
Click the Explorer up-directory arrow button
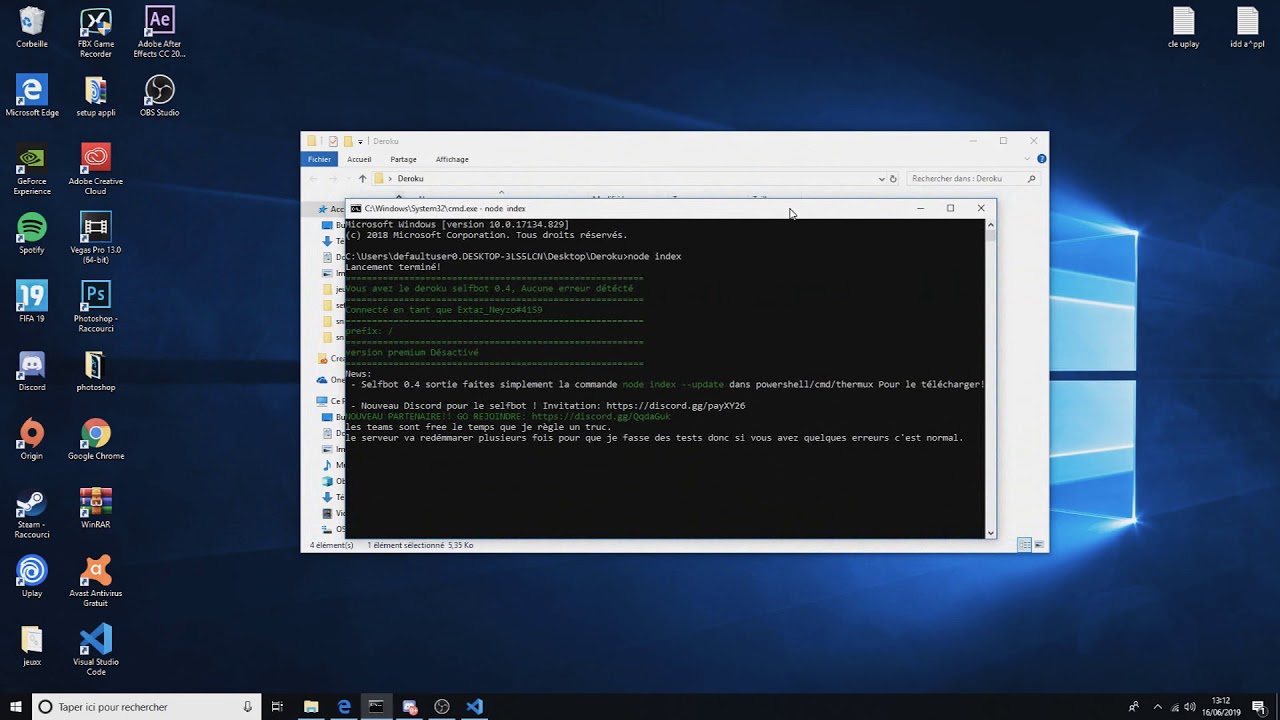click(x=362, y=179)
